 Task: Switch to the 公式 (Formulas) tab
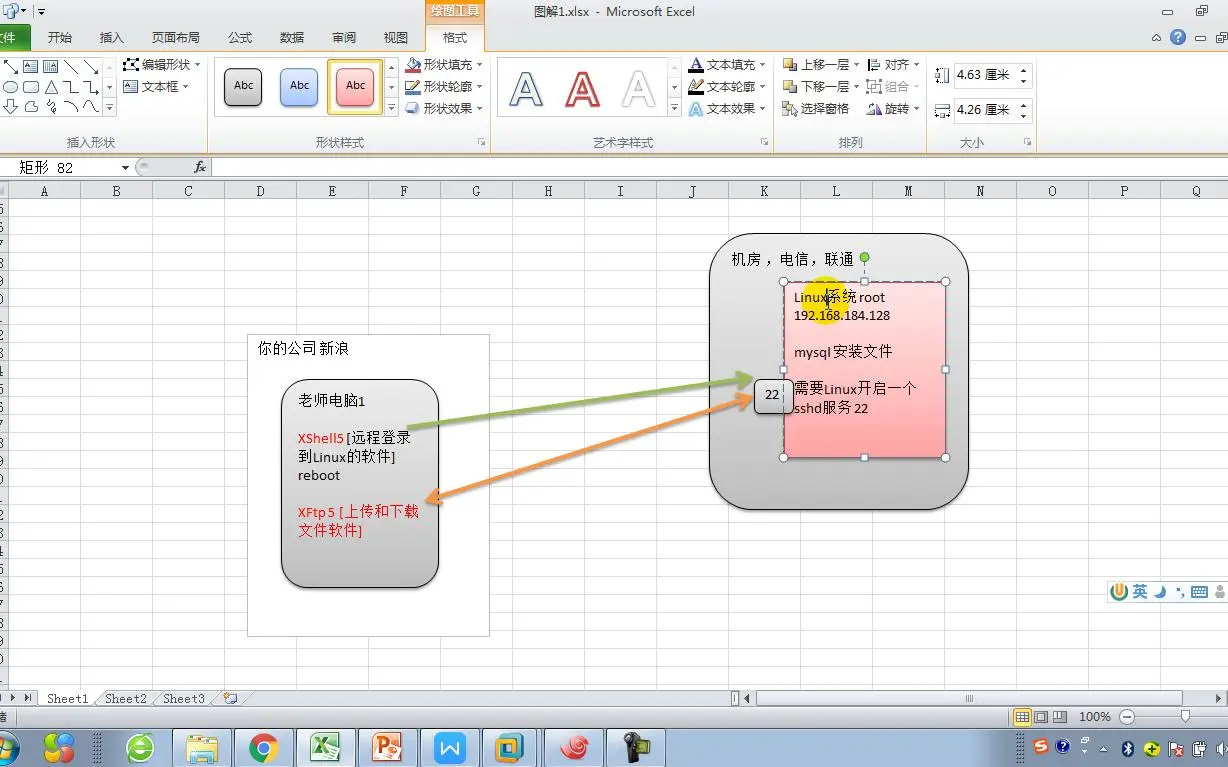[x=240, y=38]
